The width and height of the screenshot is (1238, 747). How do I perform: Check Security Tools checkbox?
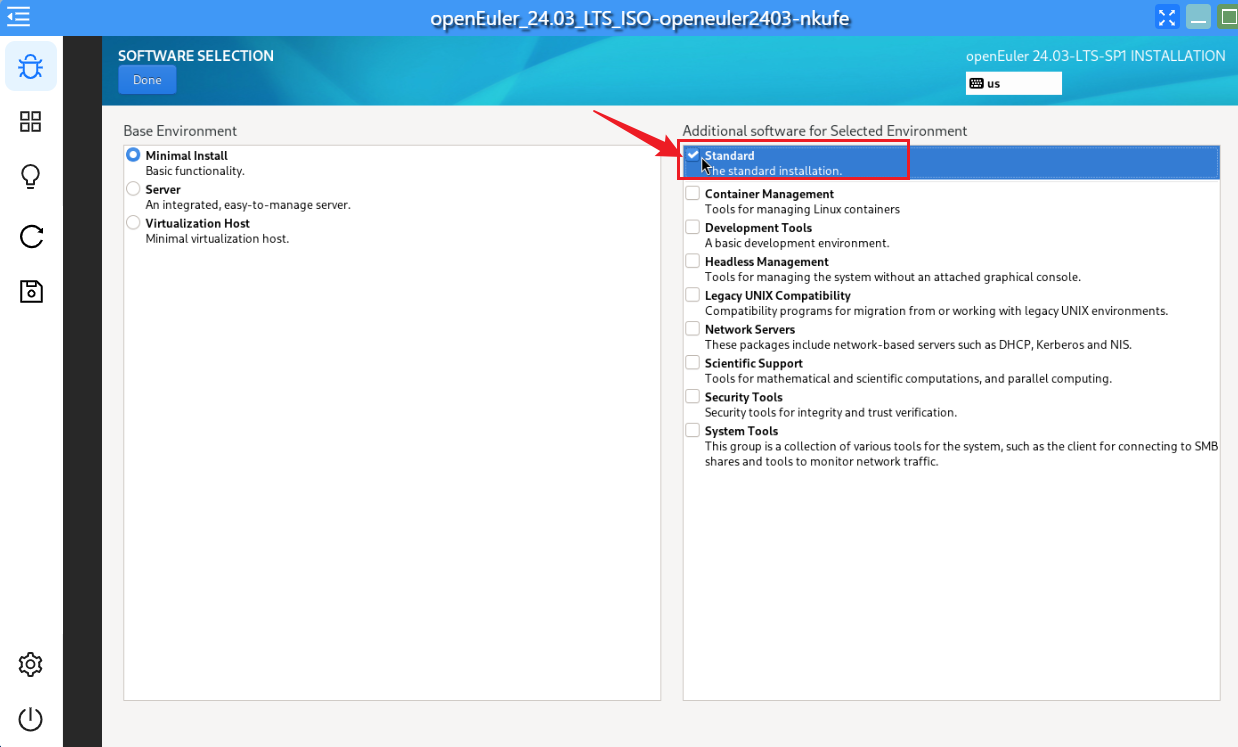coord(692,397)
